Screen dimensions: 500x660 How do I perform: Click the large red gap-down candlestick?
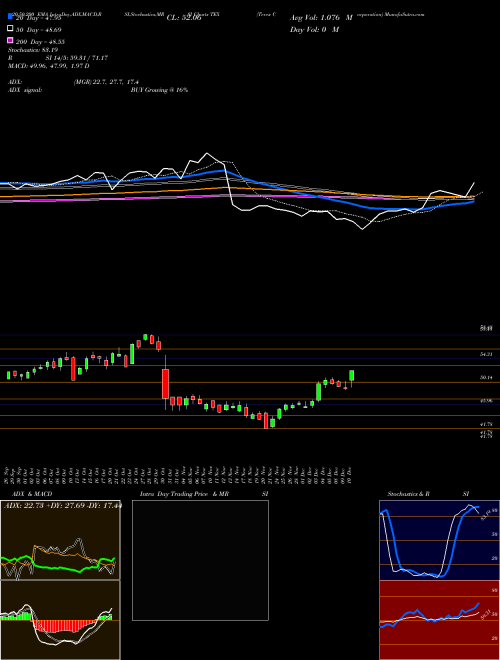(x=165, y=384)
